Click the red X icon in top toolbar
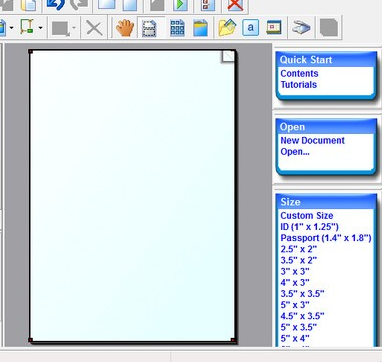 pyautogui.click(x=235, y=5)
